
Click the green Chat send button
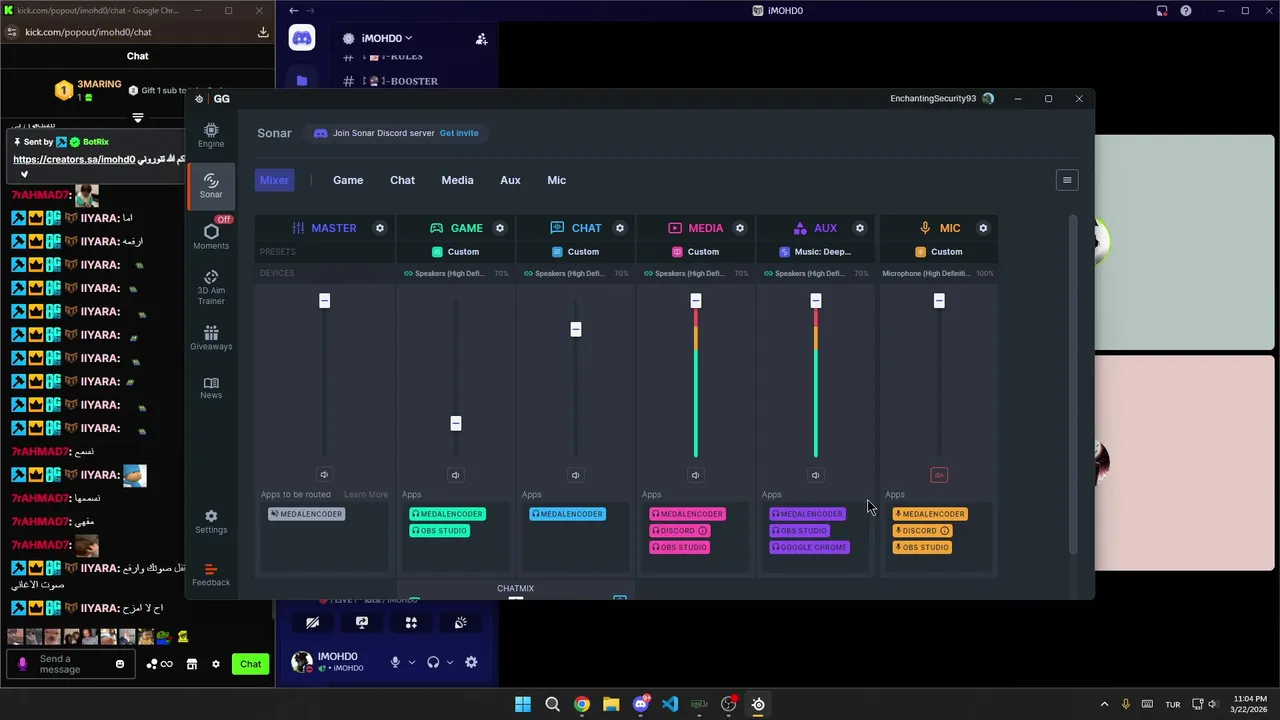(250, 664)
